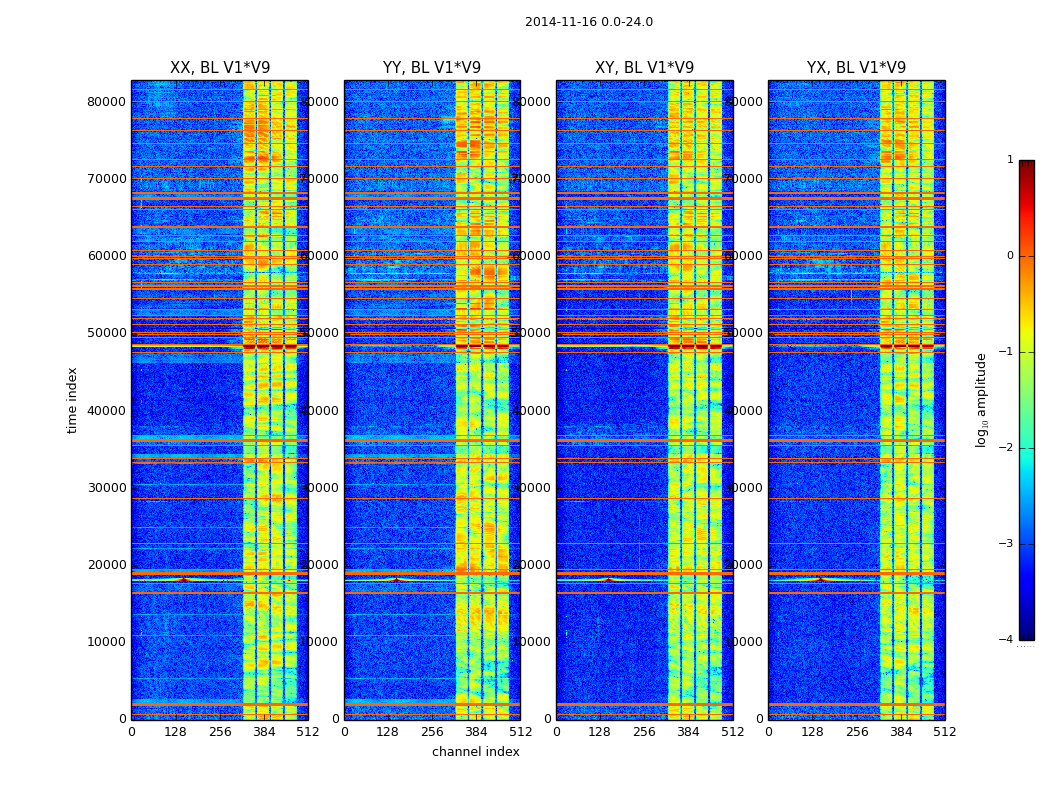
Task: Click the 40000 tick beside the XX plot
Action: pos(106,410)
